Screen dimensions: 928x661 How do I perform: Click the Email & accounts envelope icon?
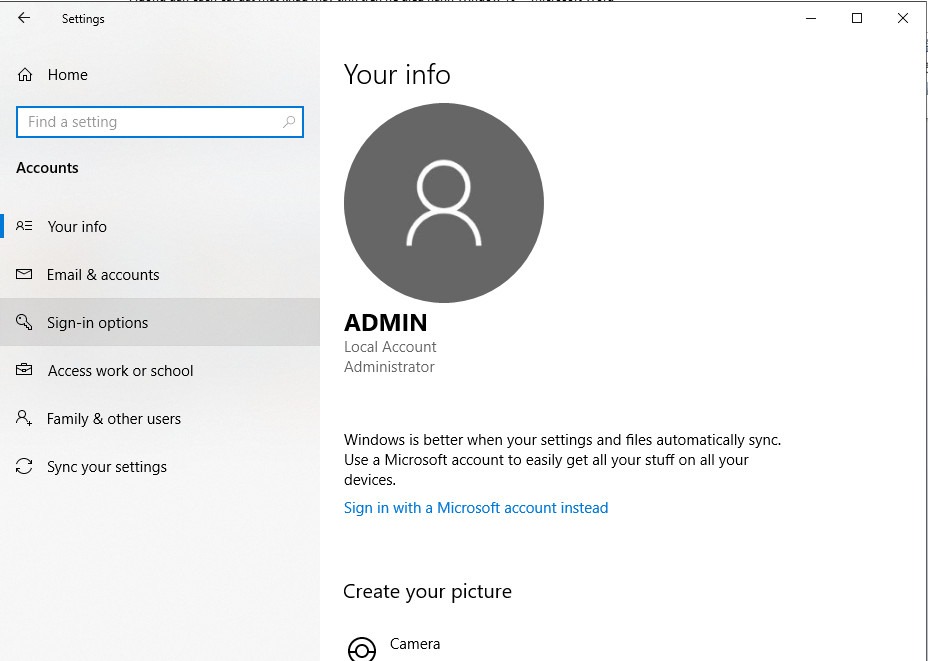point(24,274)
